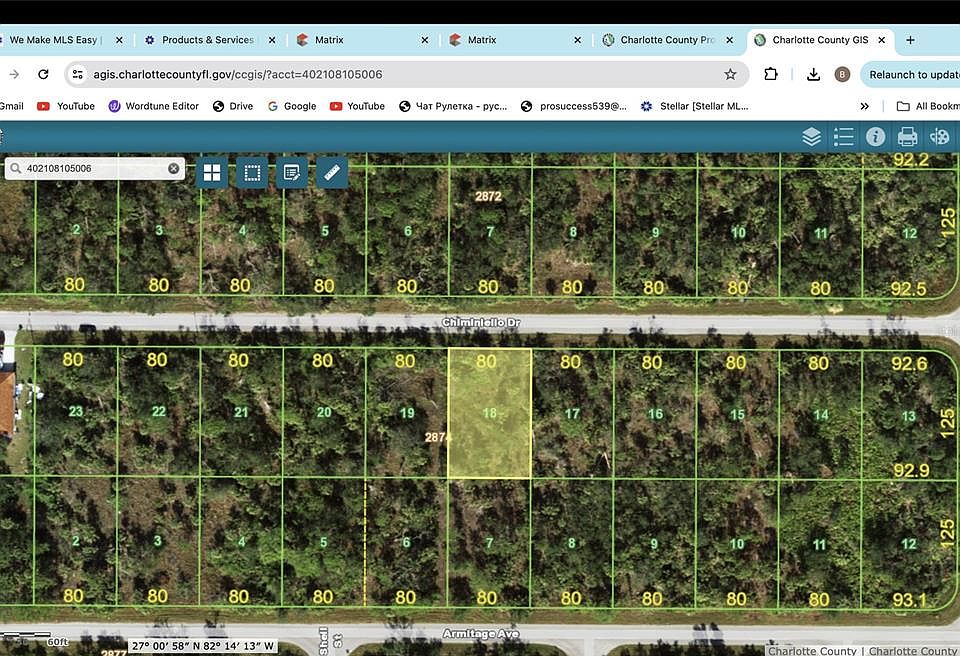
Task: Open the Drive bookmark
Action: point(233,106)
